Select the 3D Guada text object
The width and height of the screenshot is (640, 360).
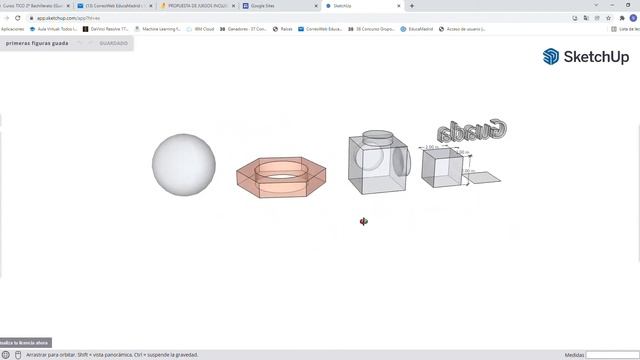(x=472, y=131)
